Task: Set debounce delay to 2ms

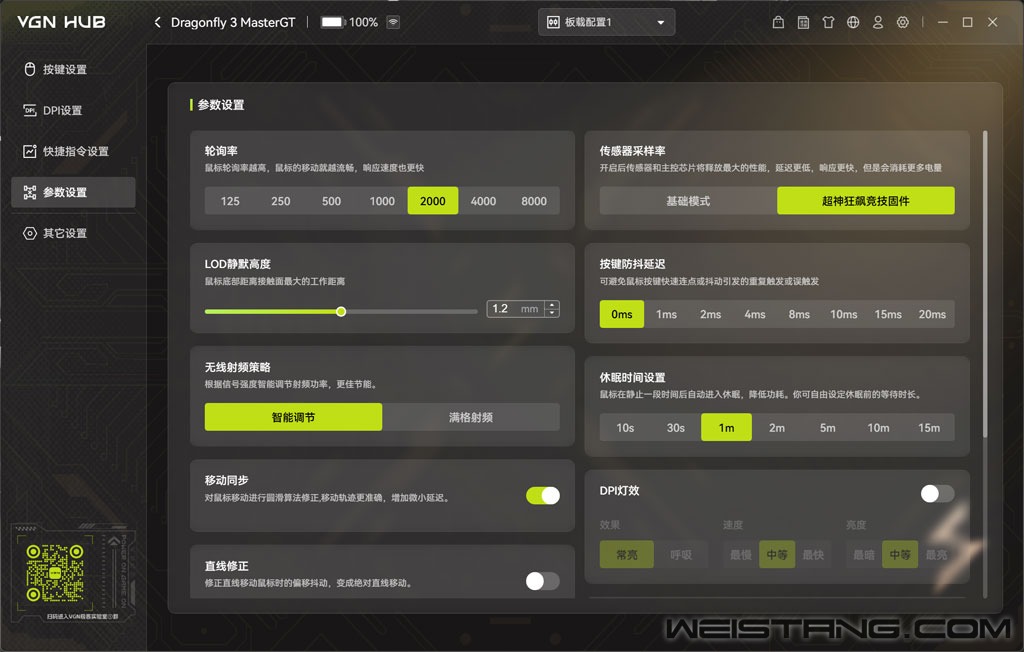Action: coord(711,314)
